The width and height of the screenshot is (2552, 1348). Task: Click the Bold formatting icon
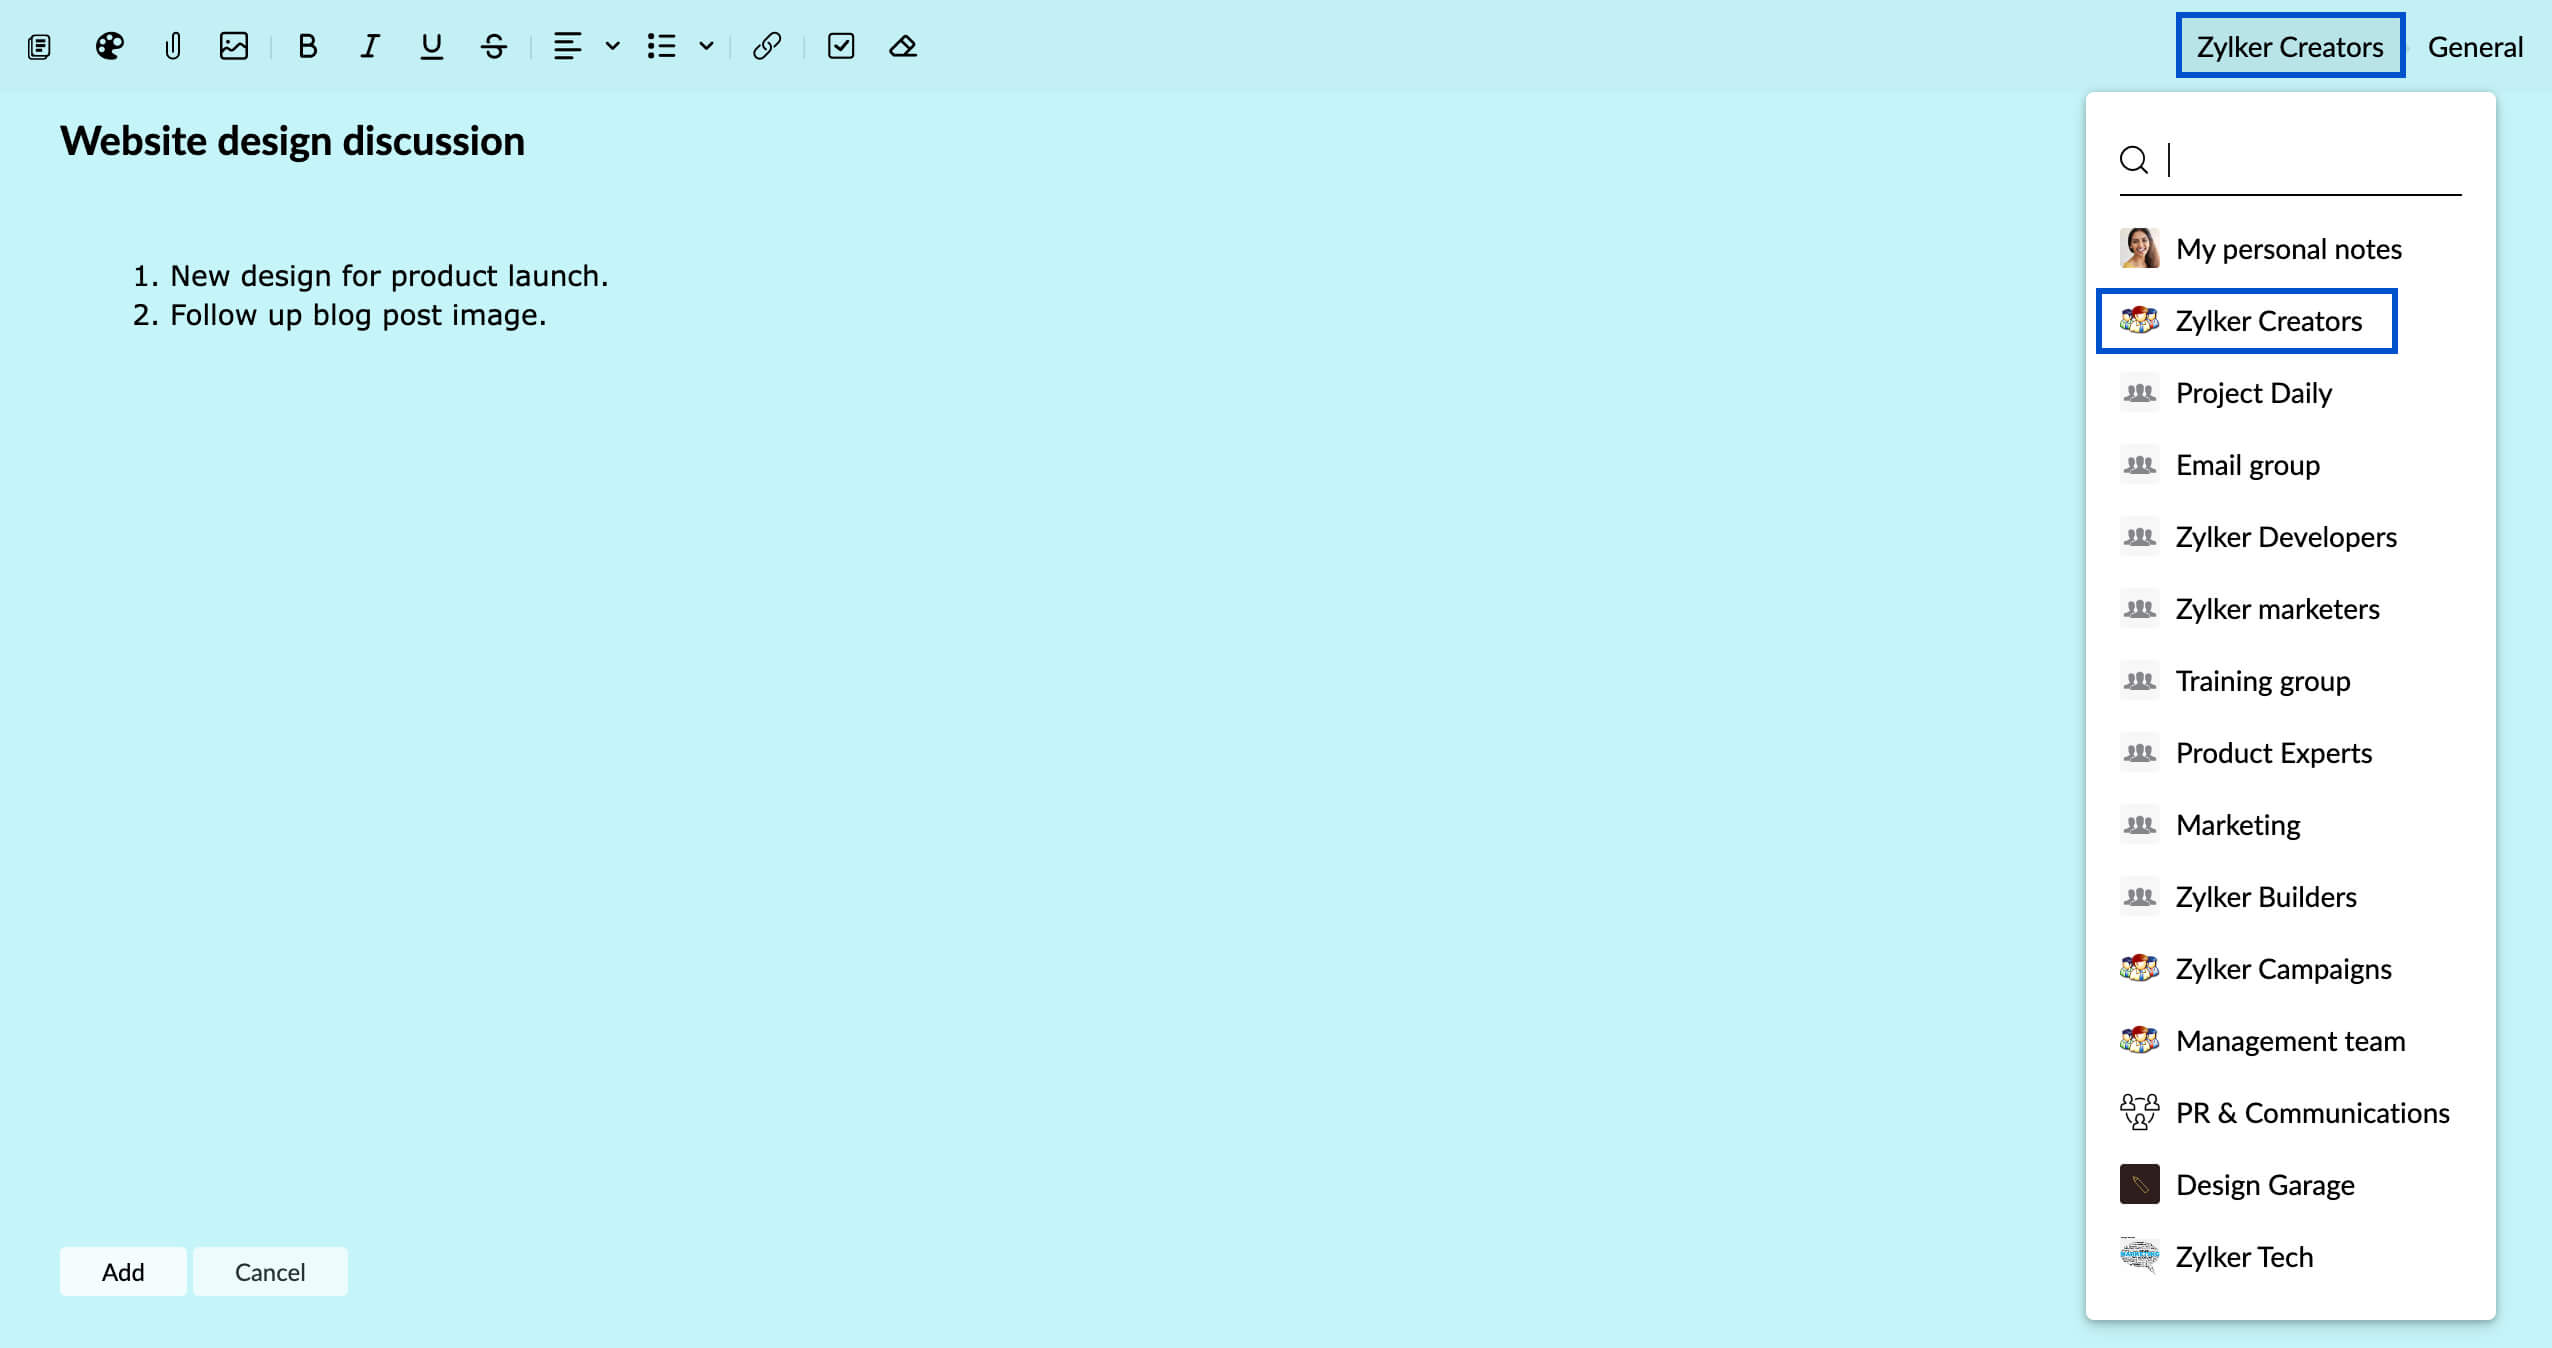(304, 46)
